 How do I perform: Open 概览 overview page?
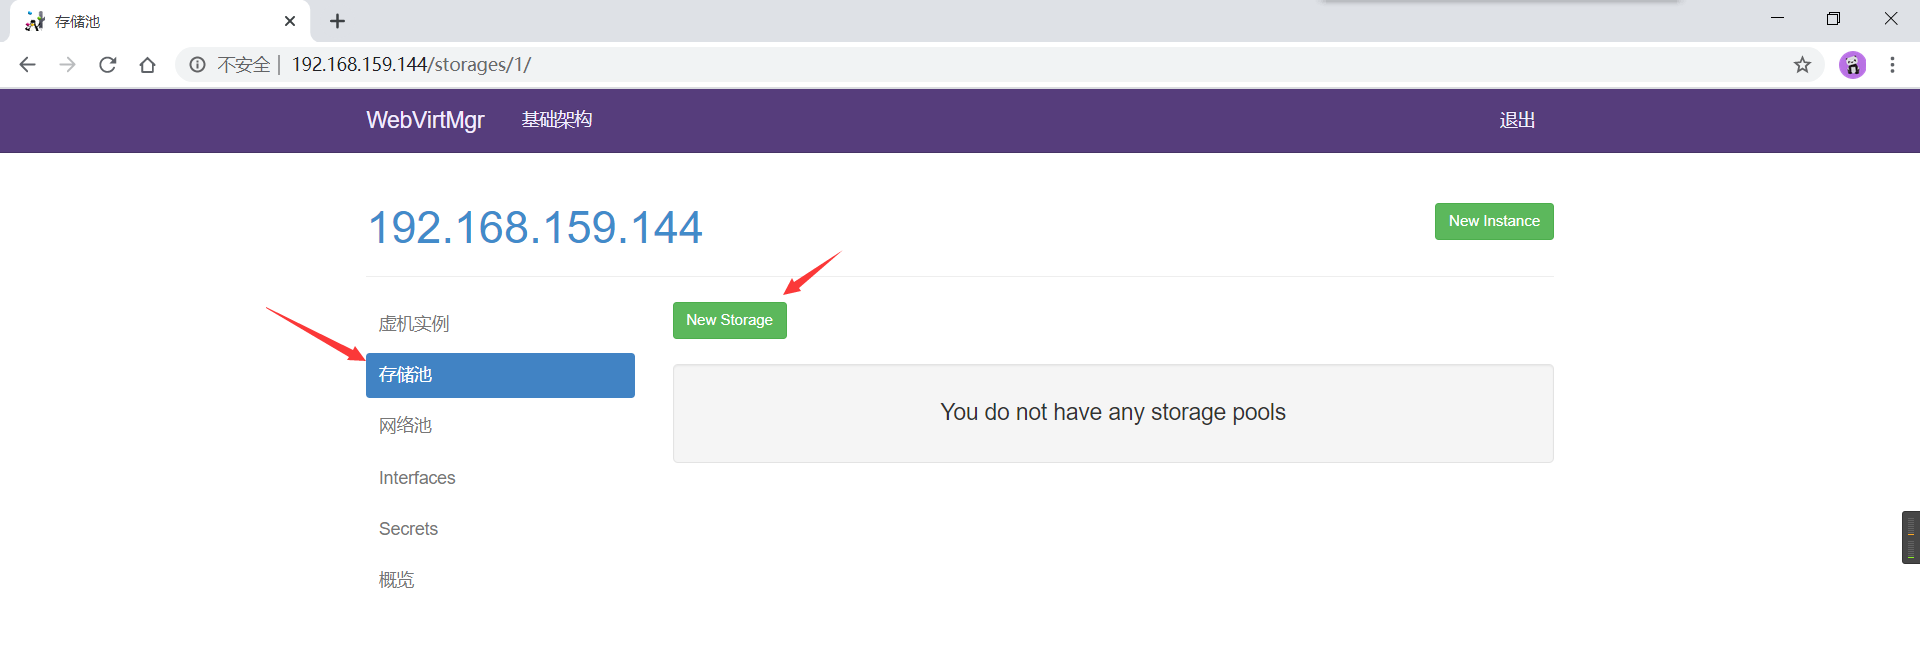click(x=500, y=580)
